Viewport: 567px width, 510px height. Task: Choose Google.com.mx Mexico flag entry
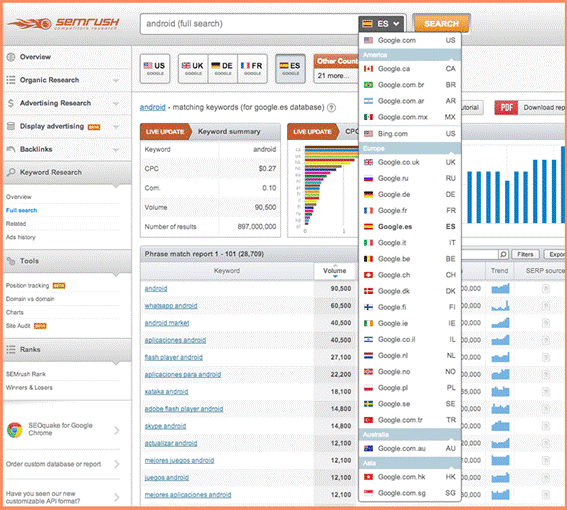tap(410, 117)
